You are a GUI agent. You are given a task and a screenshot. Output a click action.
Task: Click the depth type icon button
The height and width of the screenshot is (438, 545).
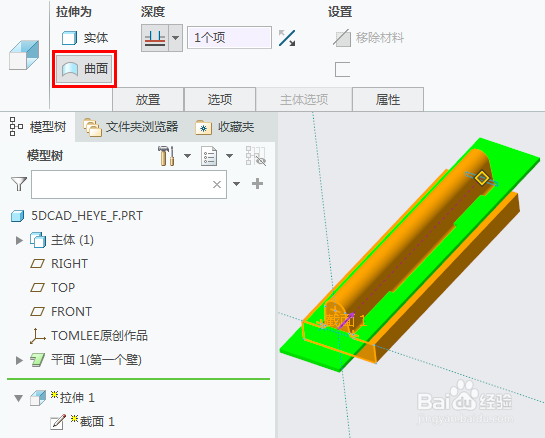click(x=155, y=38)
